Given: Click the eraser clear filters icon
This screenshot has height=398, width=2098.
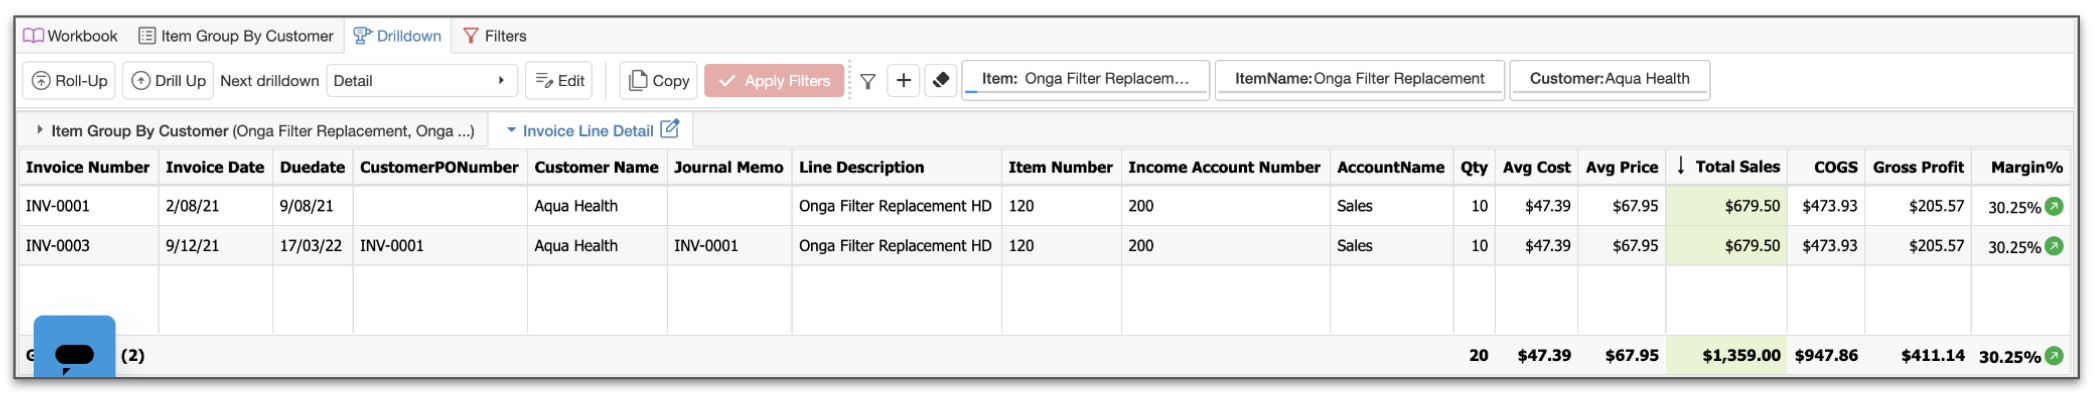Looking at the screenshot, I should 941,81.
